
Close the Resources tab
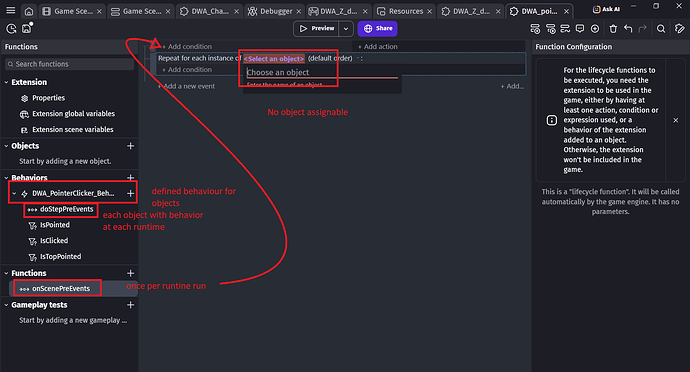[x=429, y=11]
